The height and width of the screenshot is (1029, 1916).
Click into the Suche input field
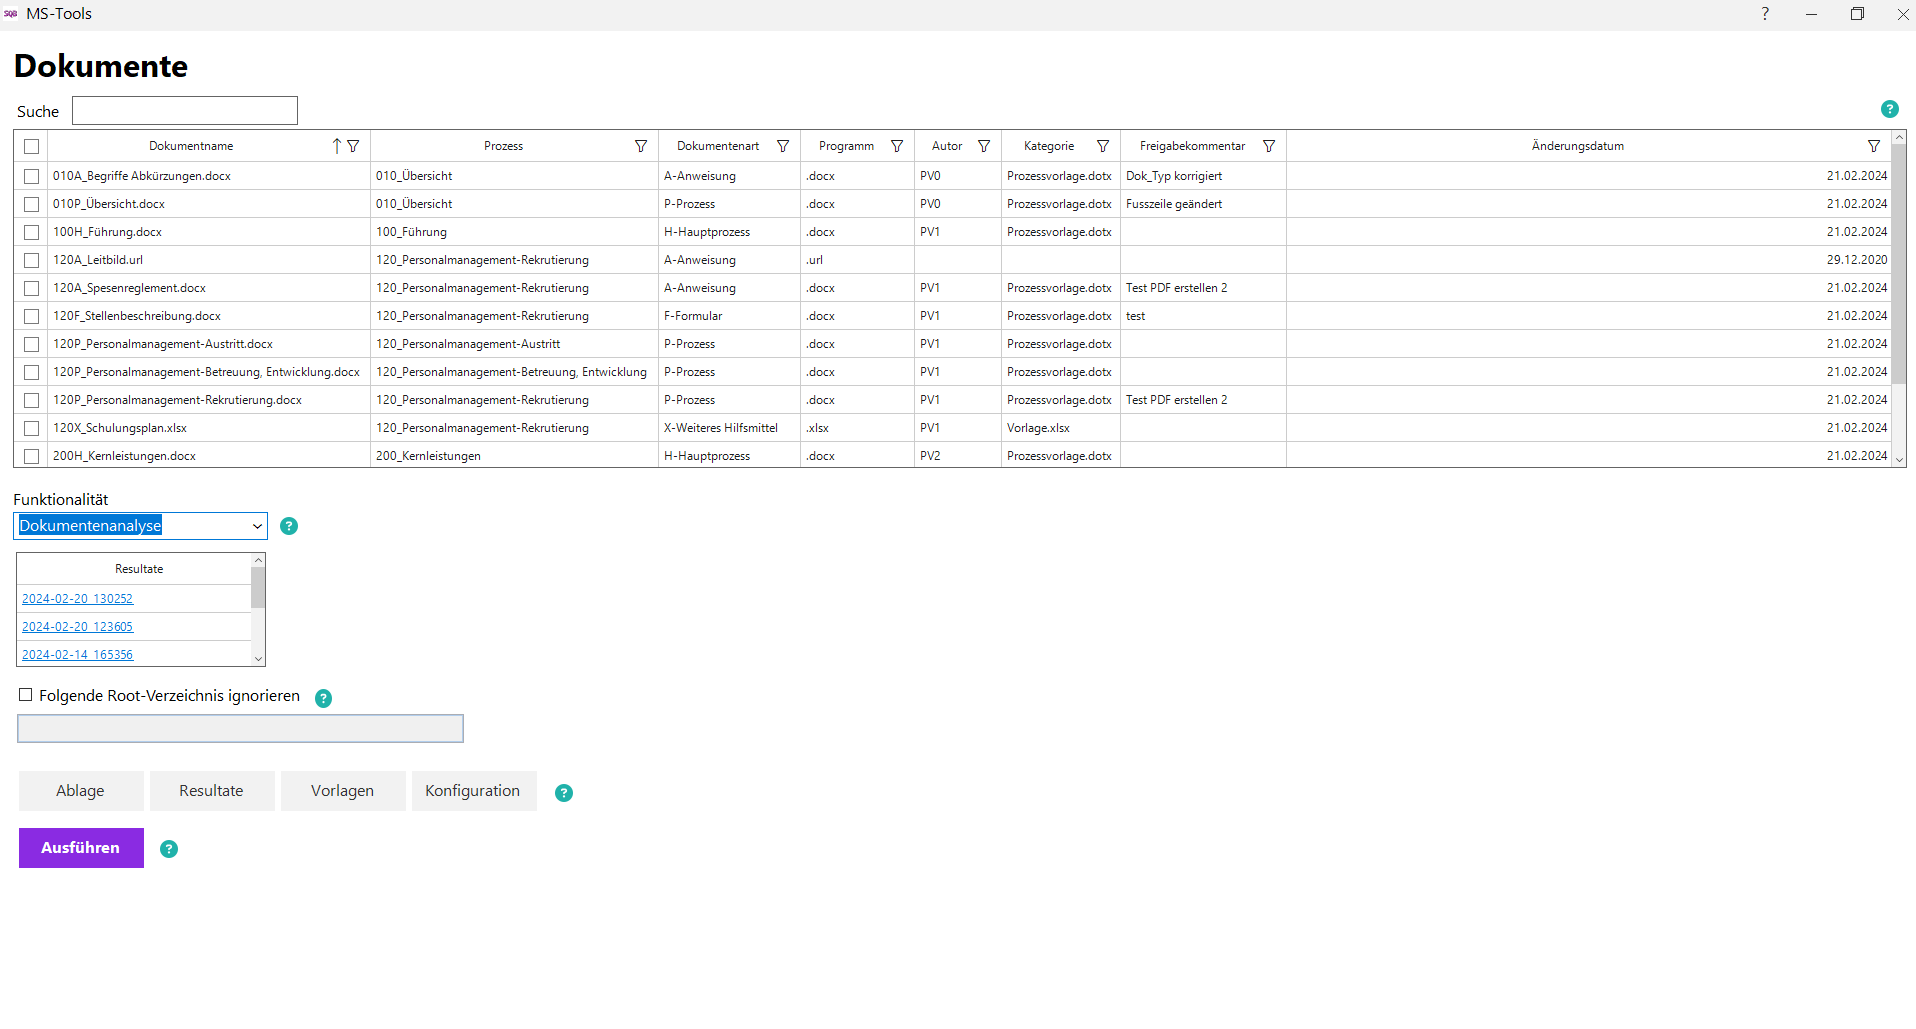coord(185,111)
